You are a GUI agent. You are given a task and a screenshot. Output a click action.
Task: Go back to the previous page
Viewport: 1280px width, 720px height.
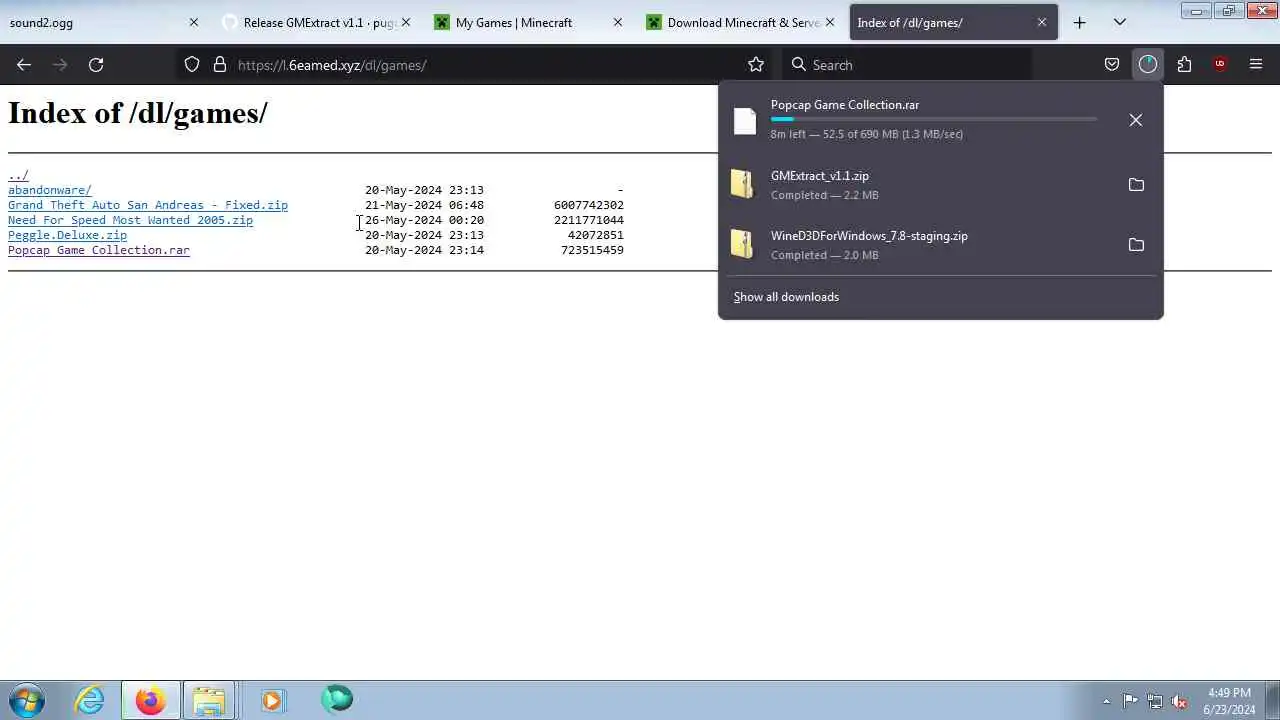[x=24, y=65]
